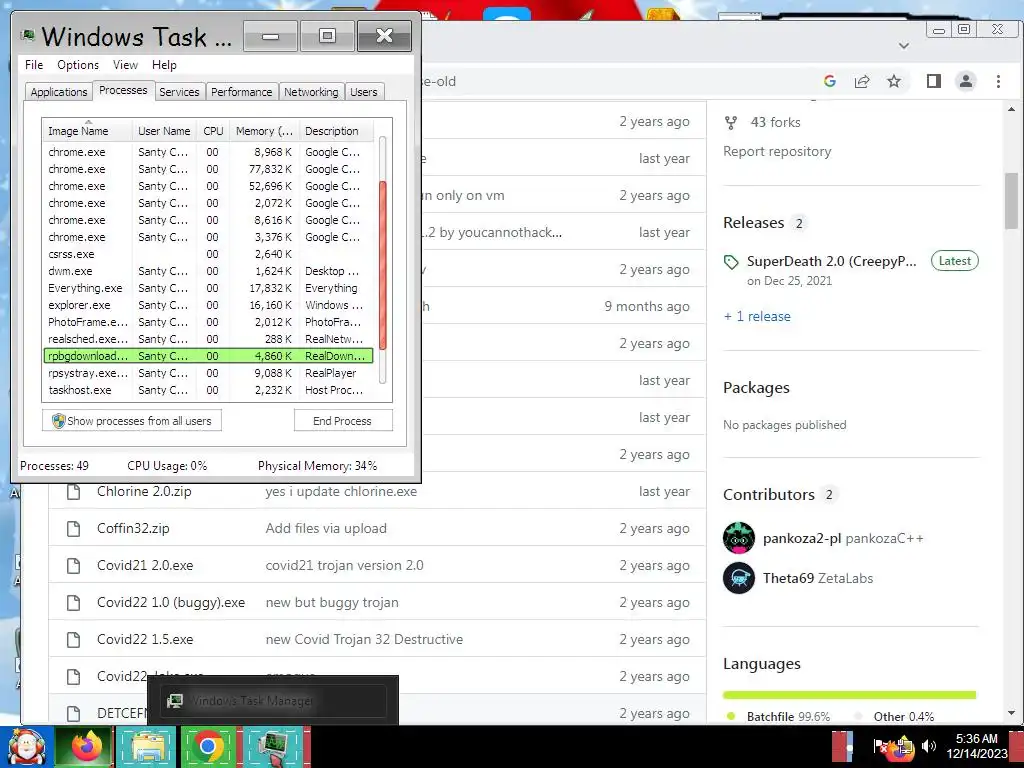The height and width of the screenshot is (768, 1024).
Task: Sort by Memory column header
Action: click(x=264, y=131)
